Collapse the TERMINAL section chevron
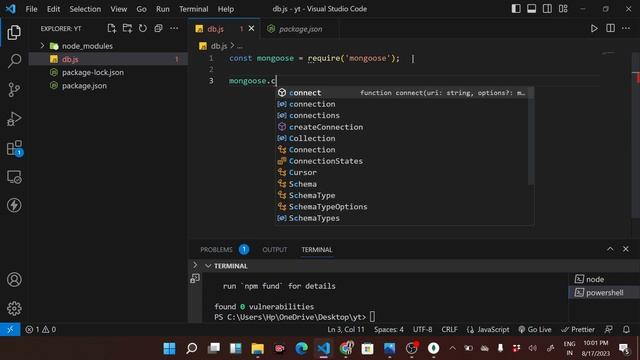The height and width of the screenshot is (360, 640). [208, 266]
